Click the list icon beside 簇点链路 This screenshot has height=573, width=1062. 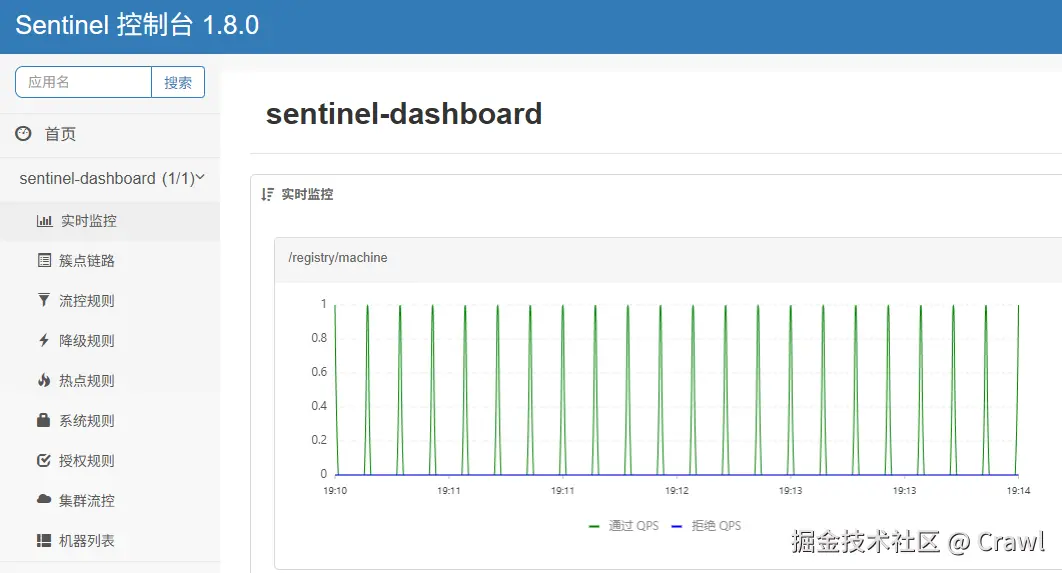(x=44, y=261)
